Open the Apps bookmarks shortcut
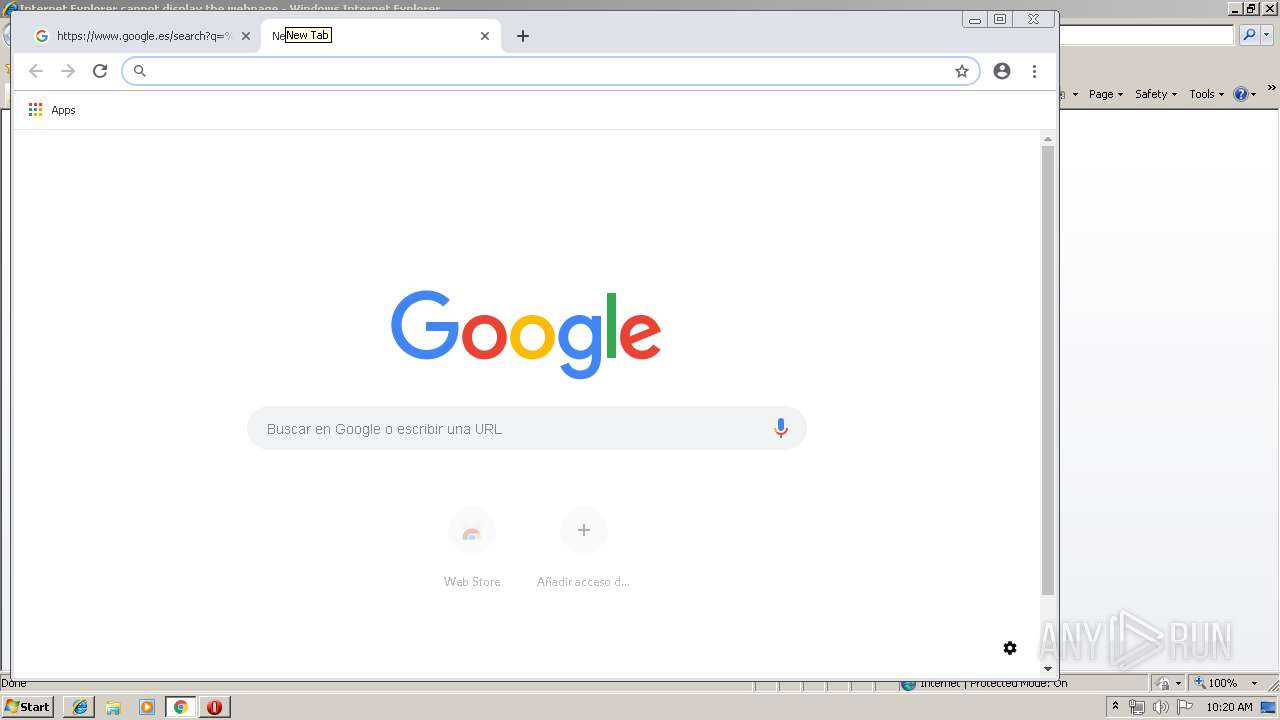Viewport: 1280px width, 720px height. tap(52, 110)
